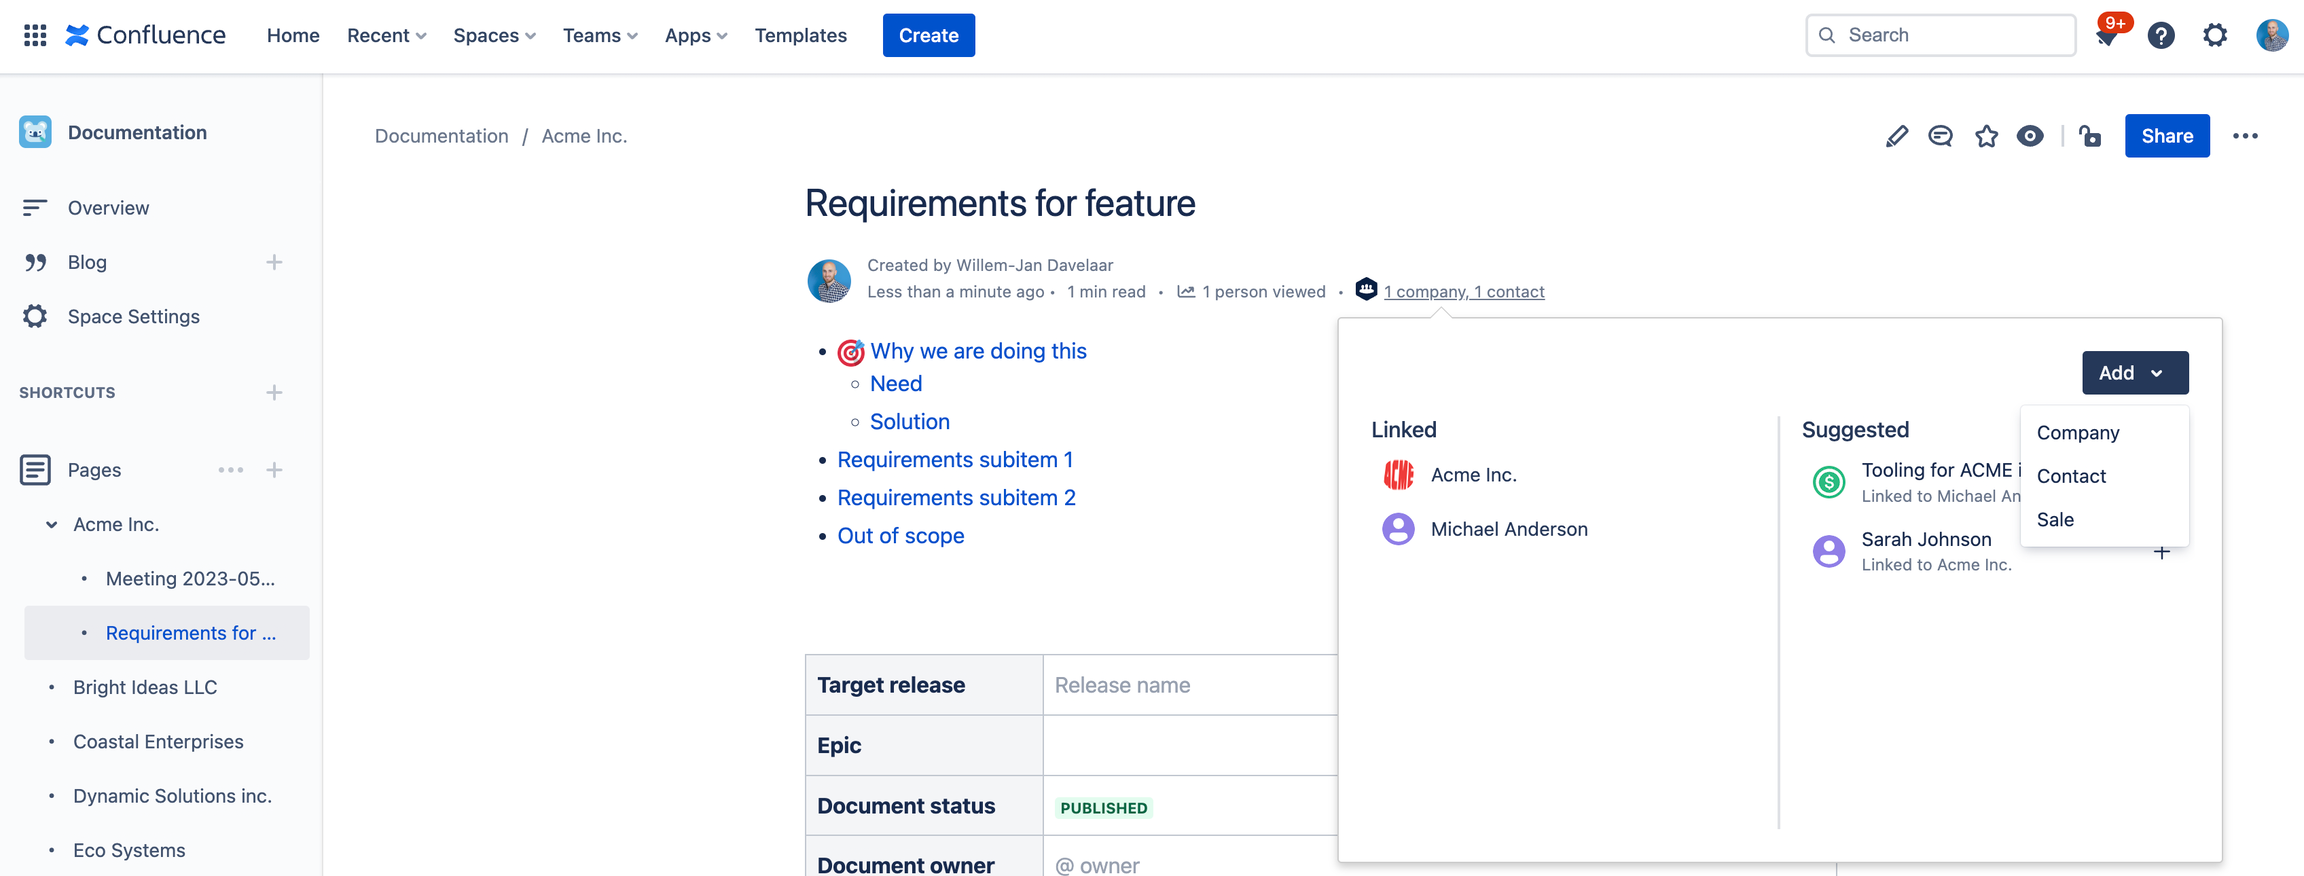Star this page as favorite
Image resolution: width=2304 pixels, height=876 pixels.
[x=1986, y=136]
